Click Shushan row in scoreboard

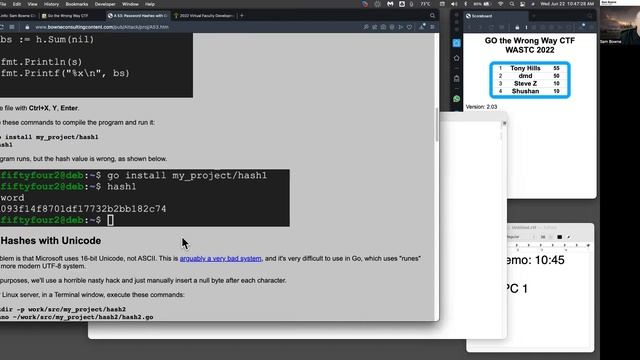coord(529,91)
